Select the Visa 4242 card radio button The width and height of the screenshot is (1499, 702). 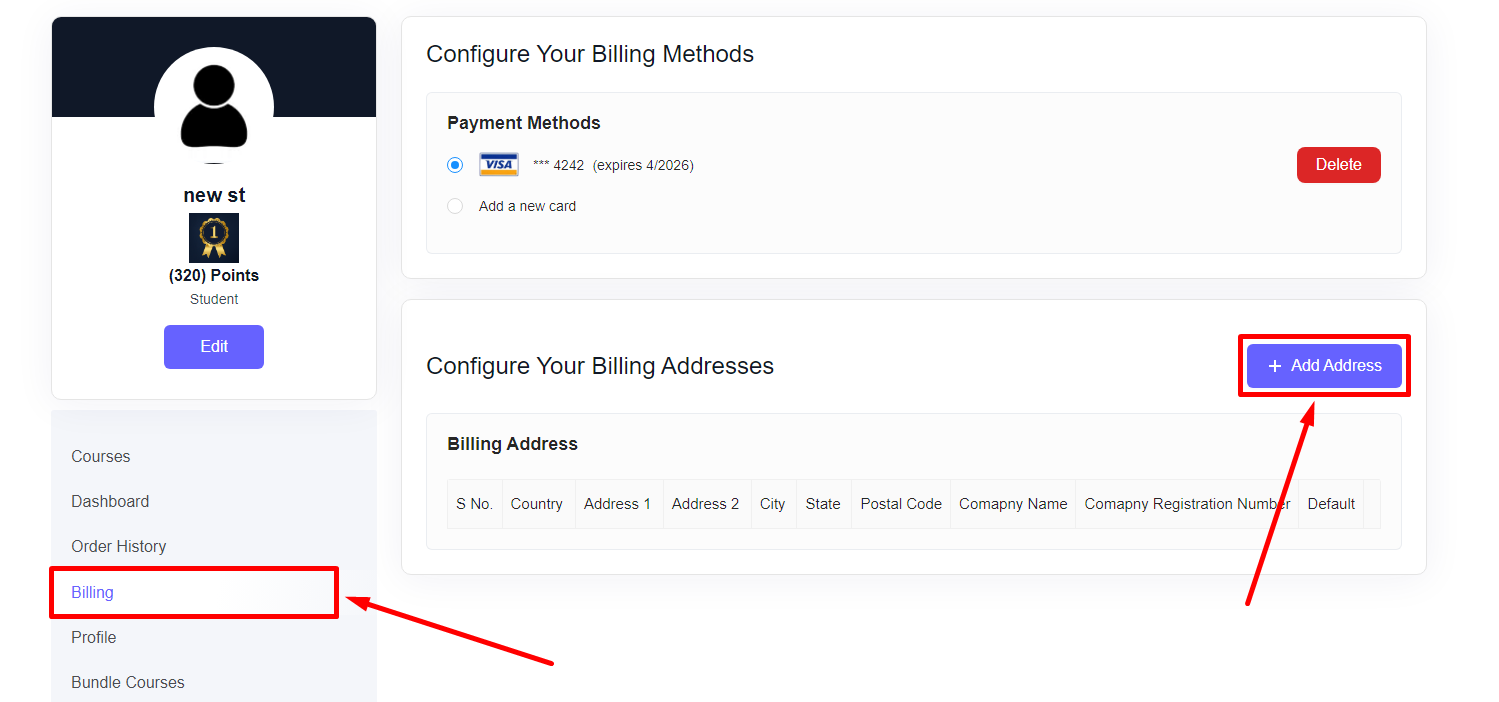click(x=455, y=165)
